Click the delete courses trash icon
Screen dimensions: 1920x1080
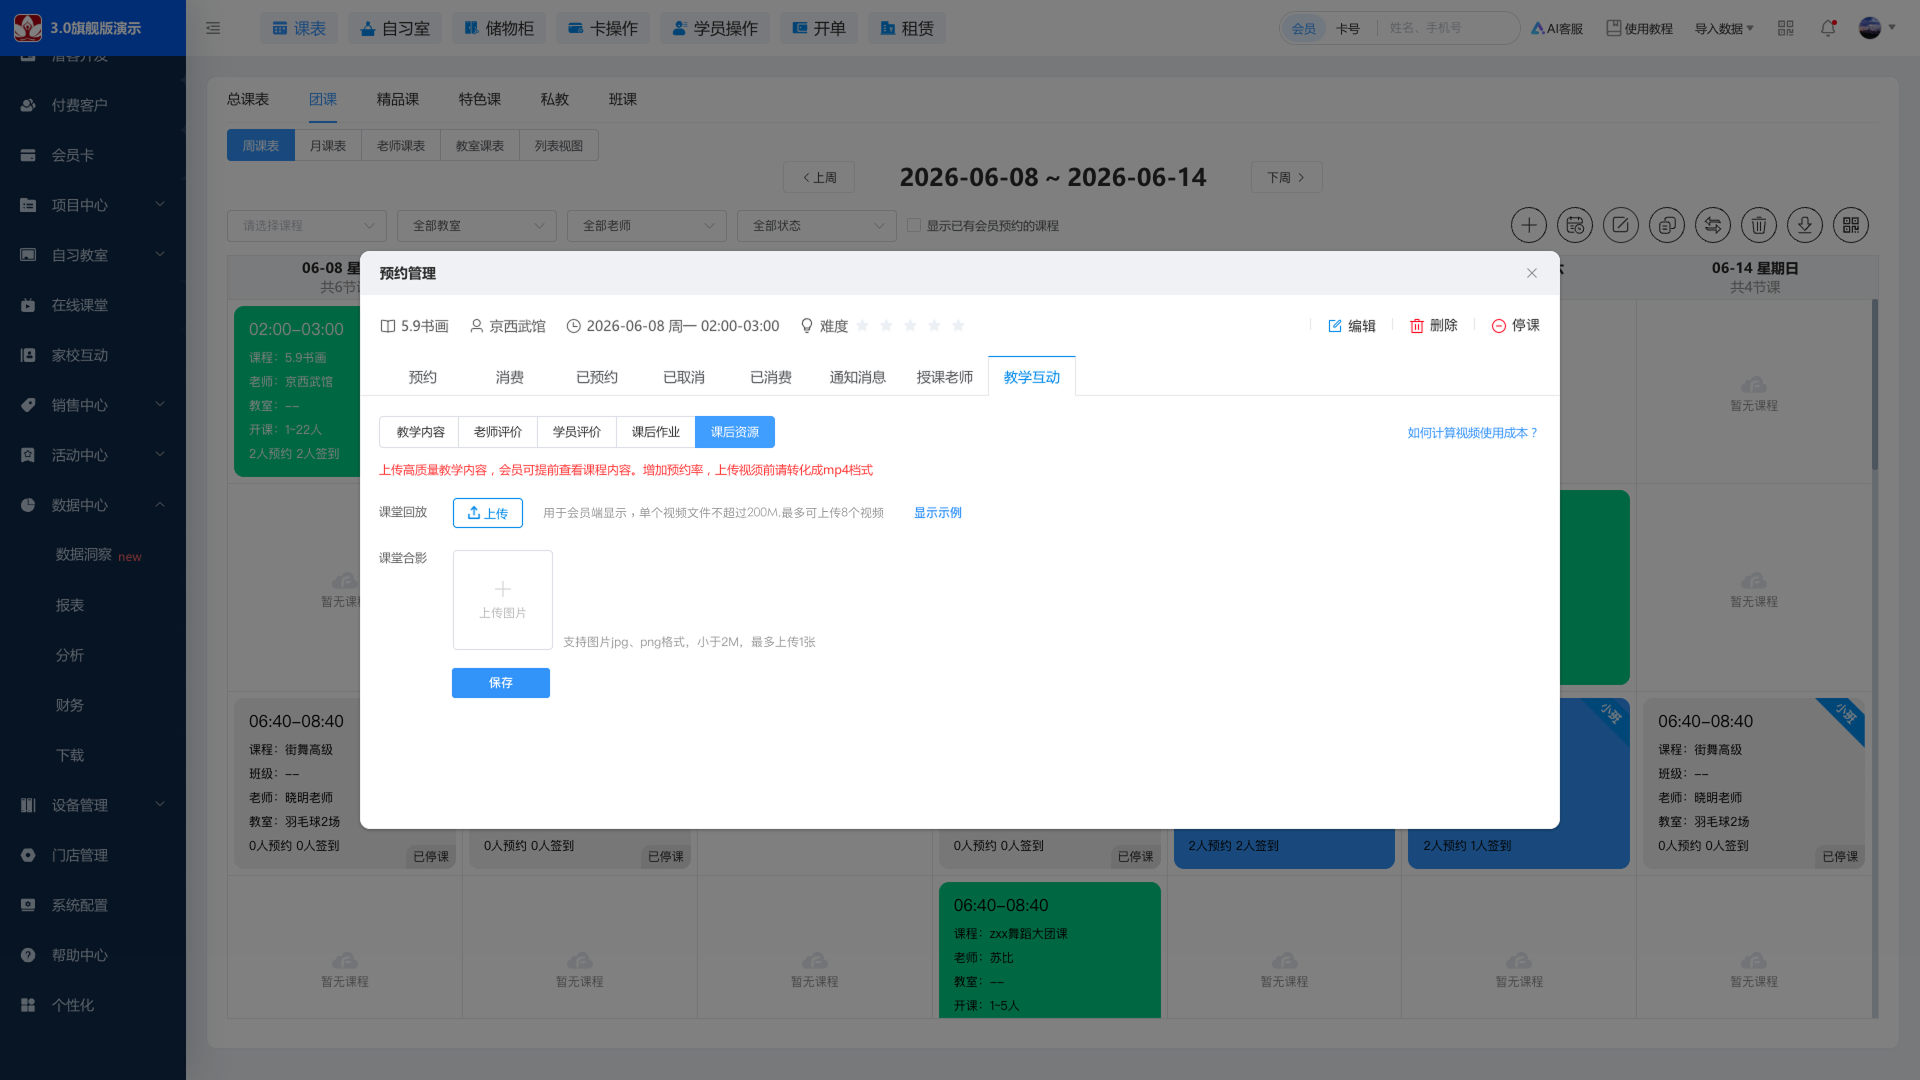coord(1759,225)
